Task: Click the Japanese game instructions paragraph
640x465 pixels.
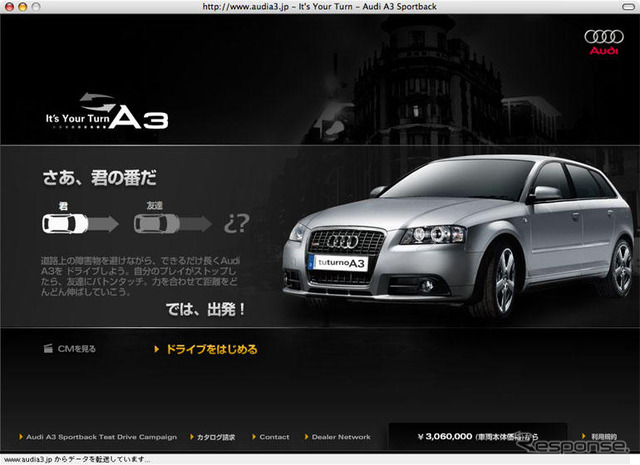Action: (140, 276)
